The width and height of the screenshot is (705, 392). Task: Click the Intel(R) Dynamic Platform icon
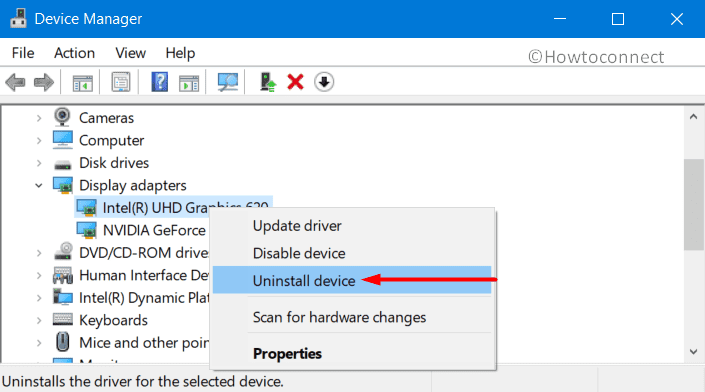(x=62, y=297)
